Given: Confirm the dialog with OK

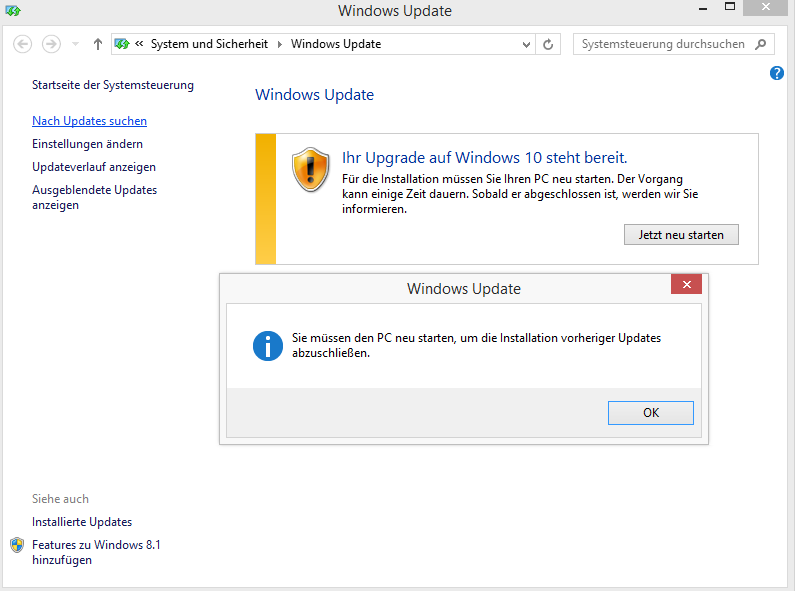Looking at the screenshot, I should tap(651, 413).
